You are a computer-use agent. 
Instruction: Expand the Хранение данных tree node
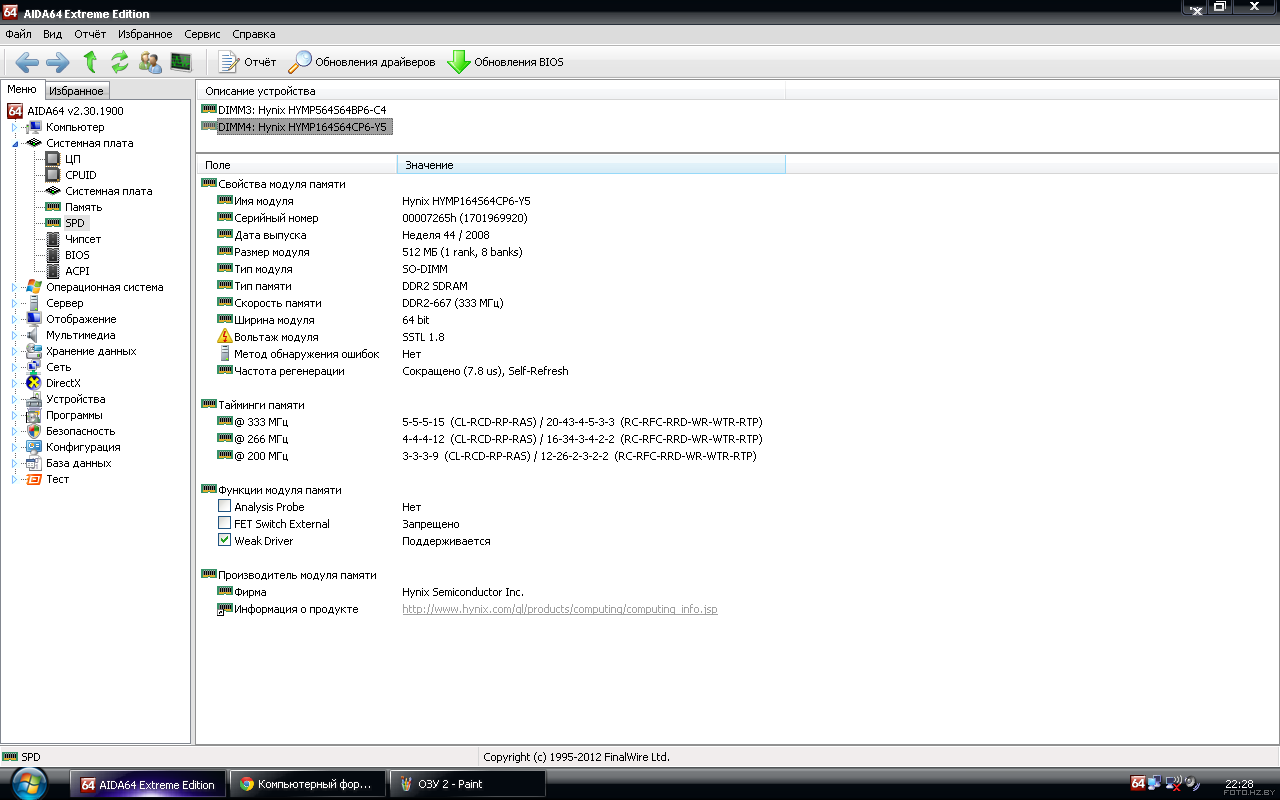coord(15,351)
